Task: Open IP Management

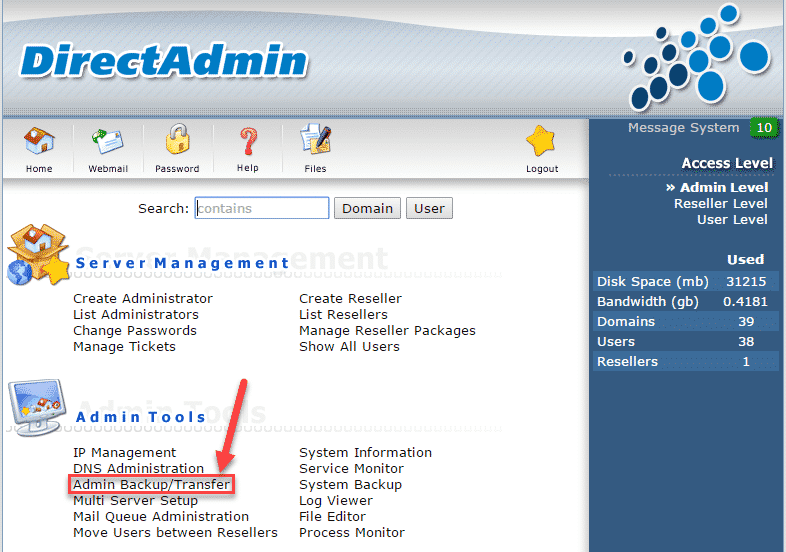Action: (124, 453)
